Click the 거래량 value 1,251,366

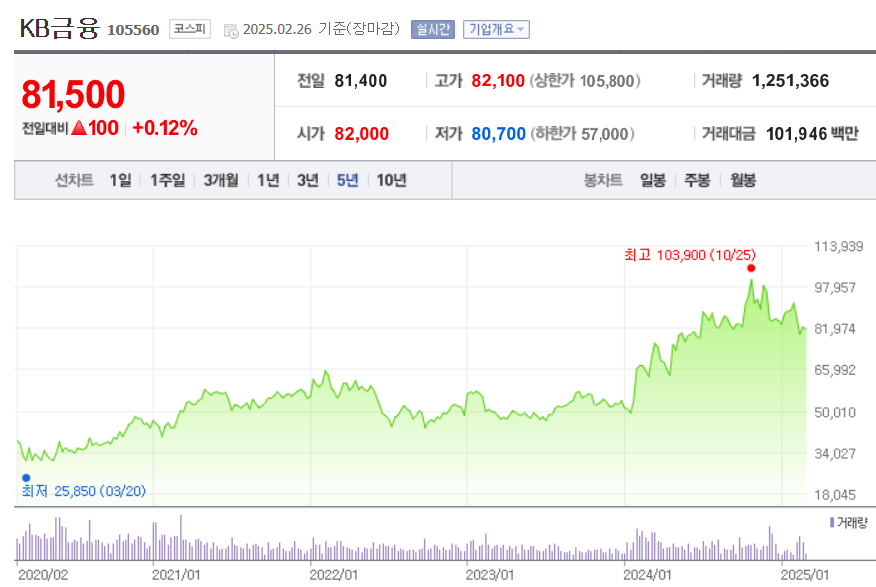pos(791,81)
